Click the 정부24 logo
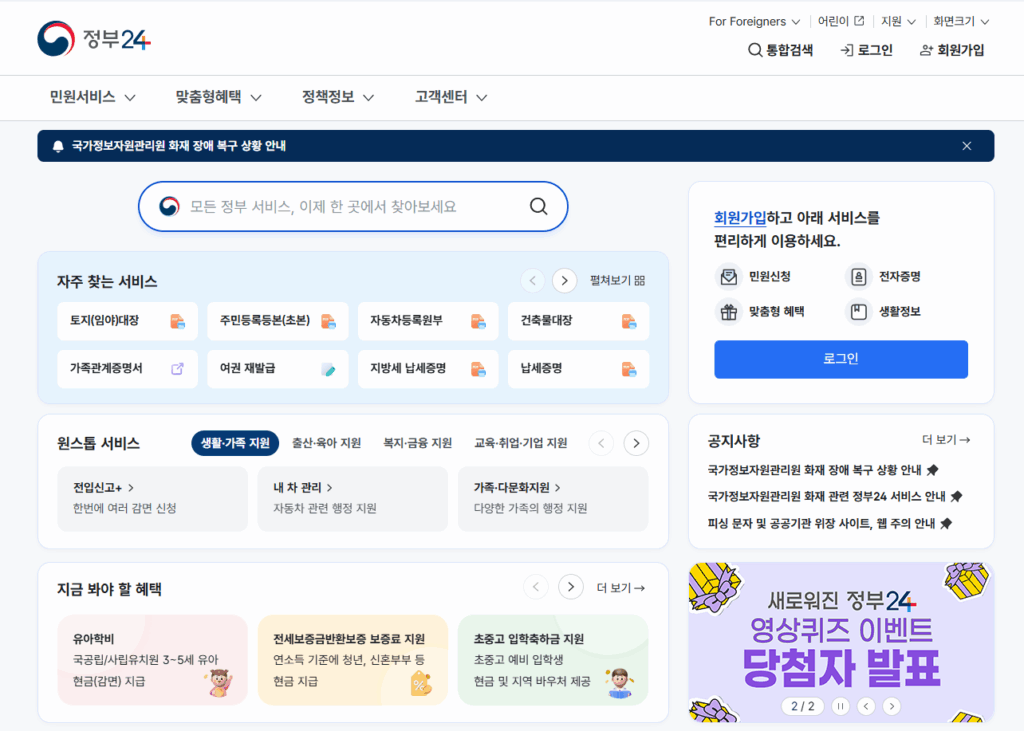1024x731 pixels. [94, 39]
